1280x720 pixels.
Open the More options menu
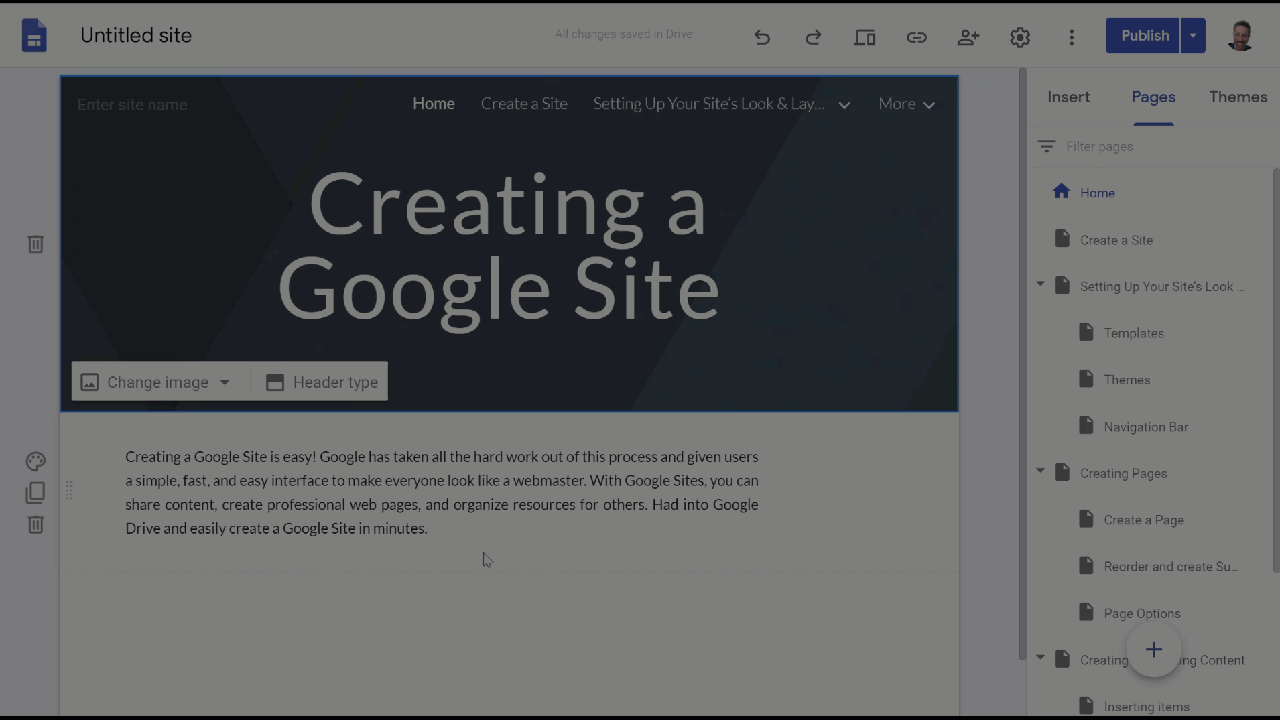click(x=1071, y=37)
